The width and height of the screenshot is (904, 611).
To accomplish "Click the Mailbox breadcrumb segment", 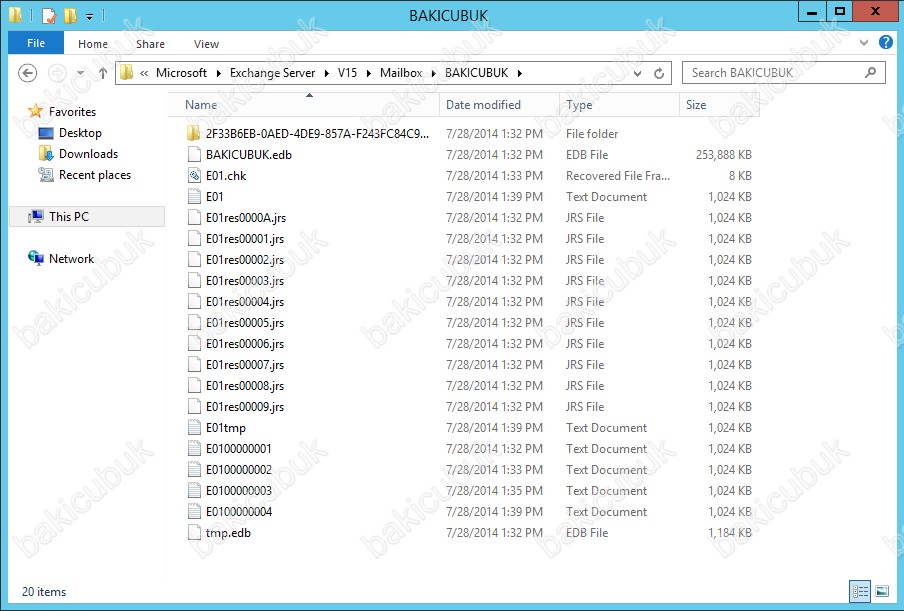I will pyautogui.click(x=401, y=73).
